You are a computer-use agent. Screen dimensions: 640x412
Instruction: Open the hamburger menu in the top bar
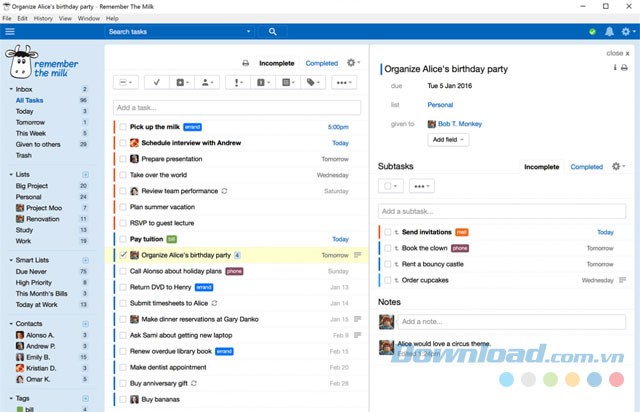point(9,32)
